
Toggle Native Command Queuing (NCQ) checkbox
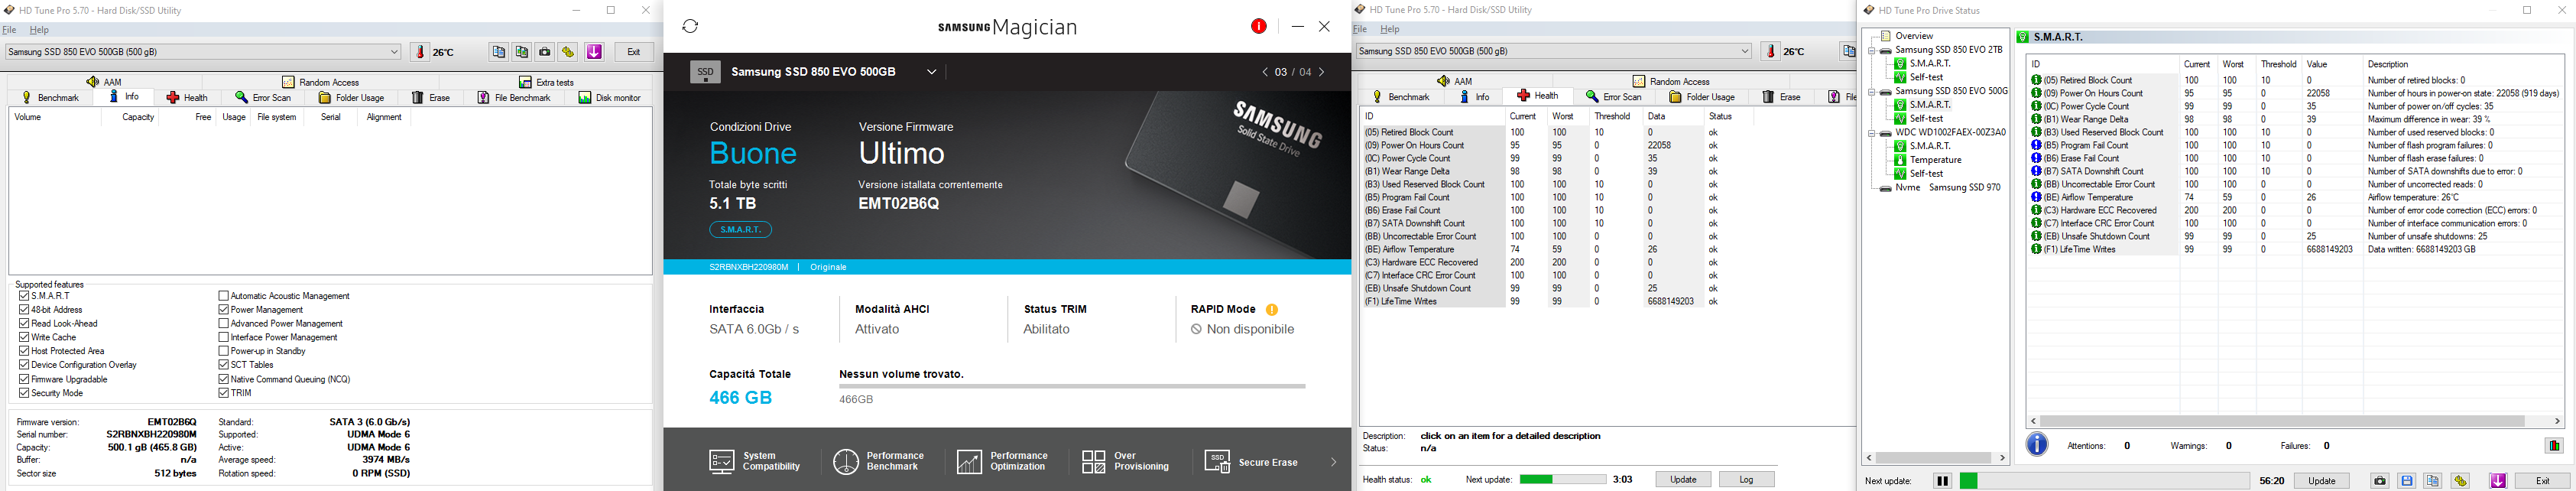[x=224, y=379]
